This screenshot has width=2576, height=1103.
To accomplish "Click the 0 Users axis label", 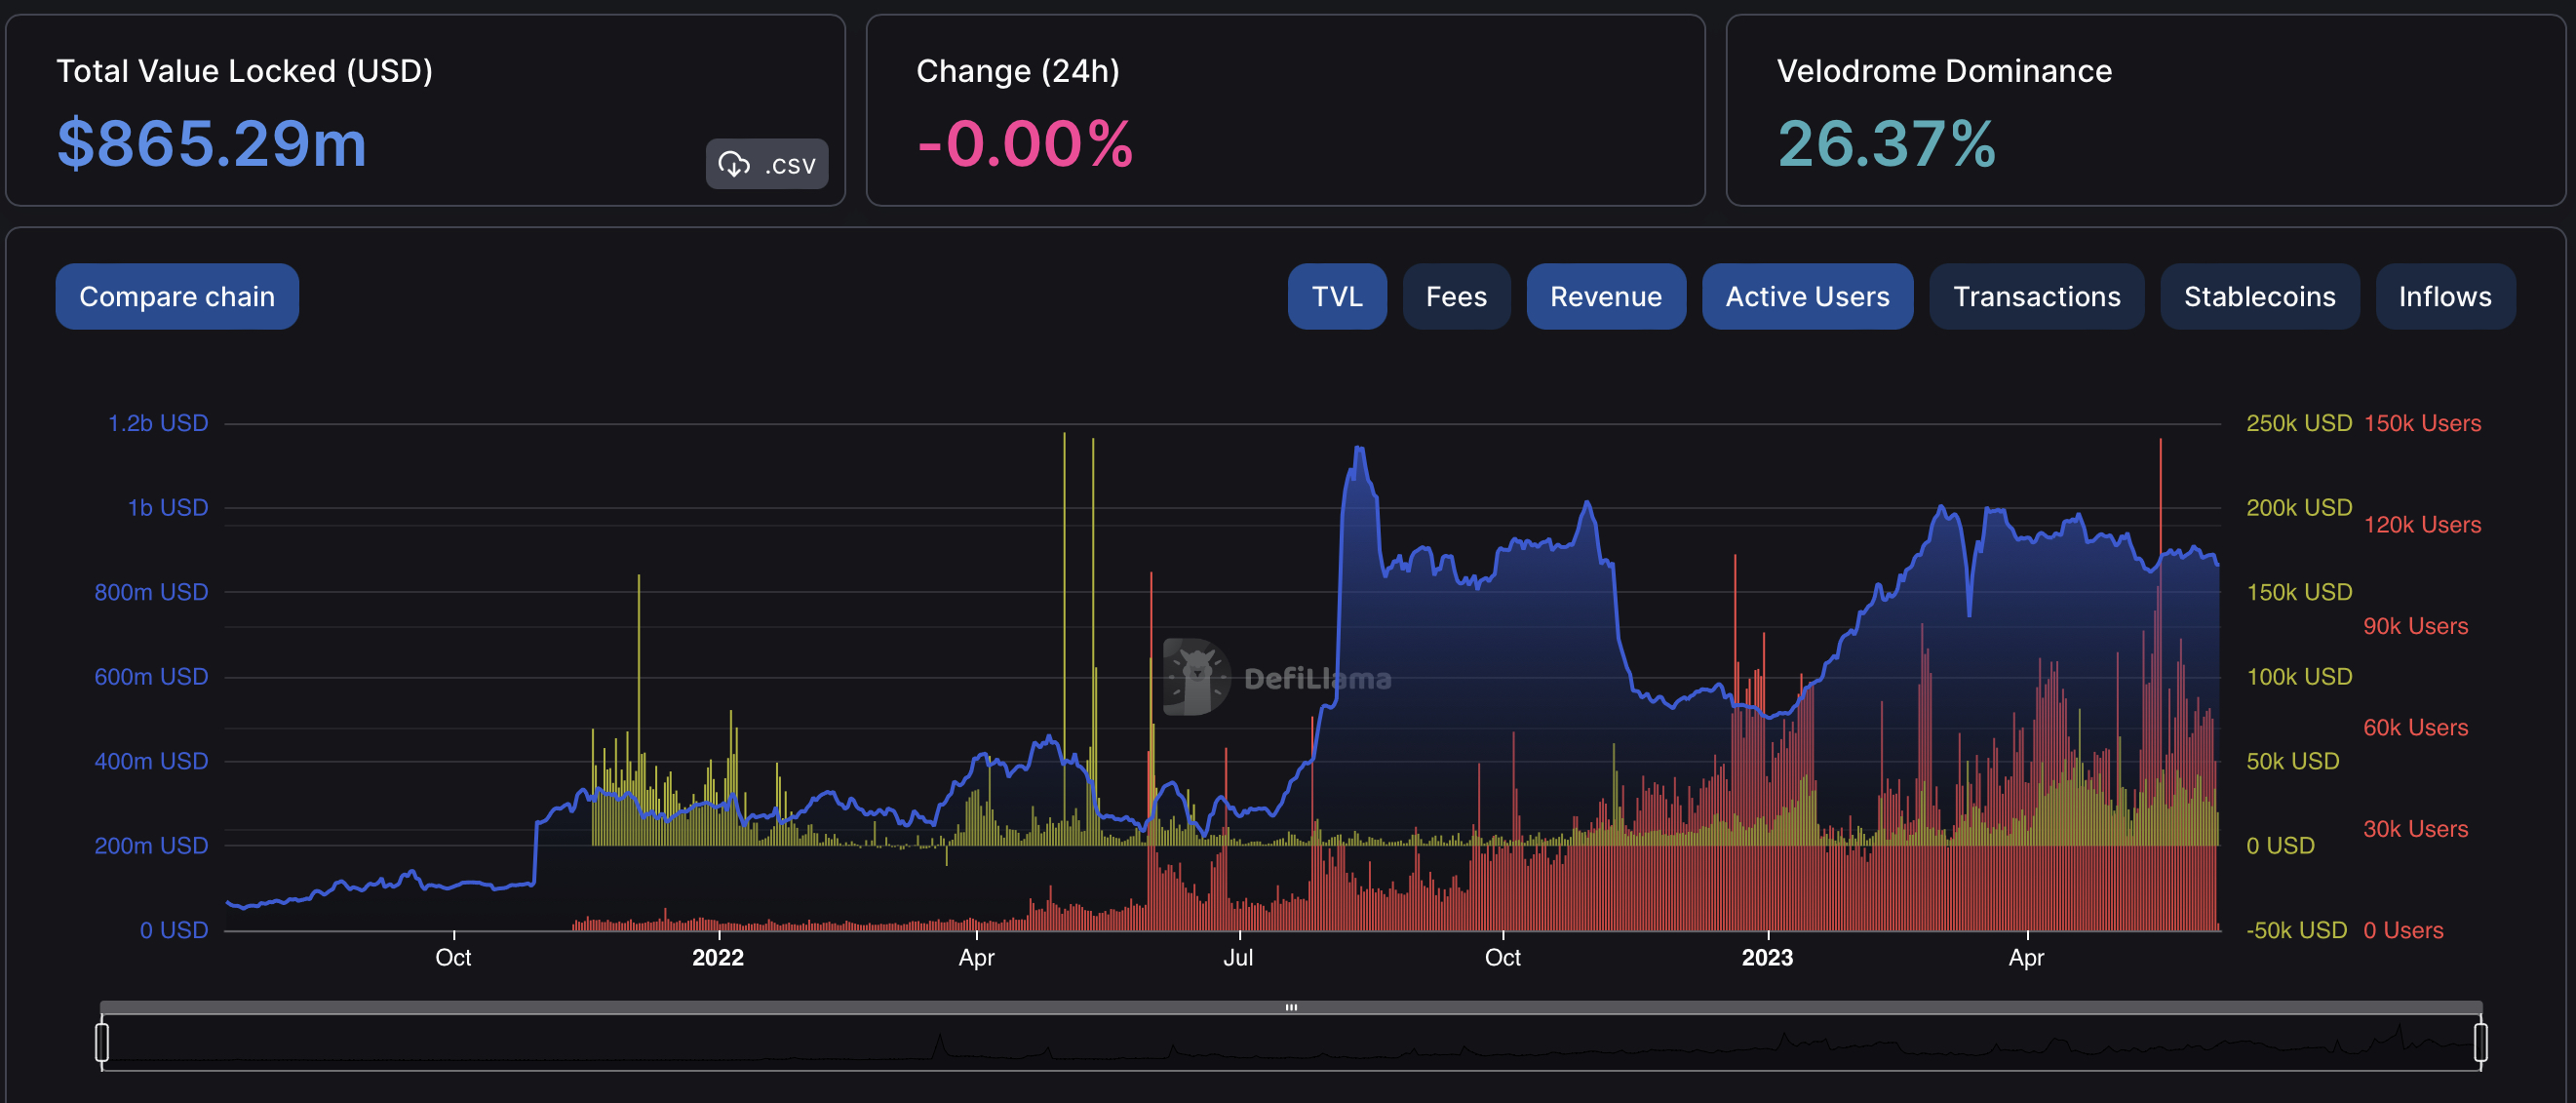I will [x=2403, y=931].
